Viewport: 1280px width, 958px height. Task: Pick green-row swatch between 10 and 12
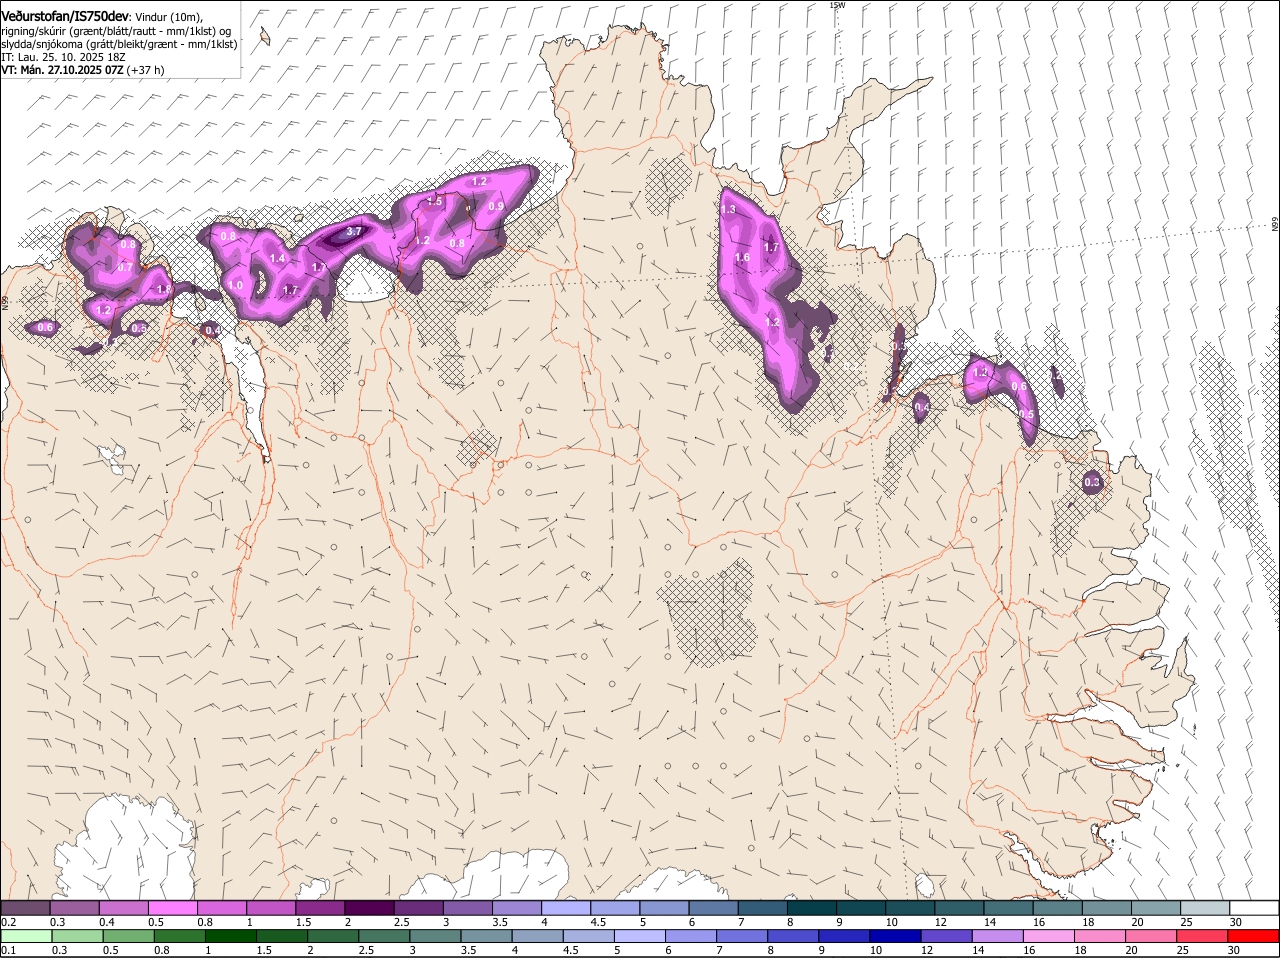[x=896, y=936]
